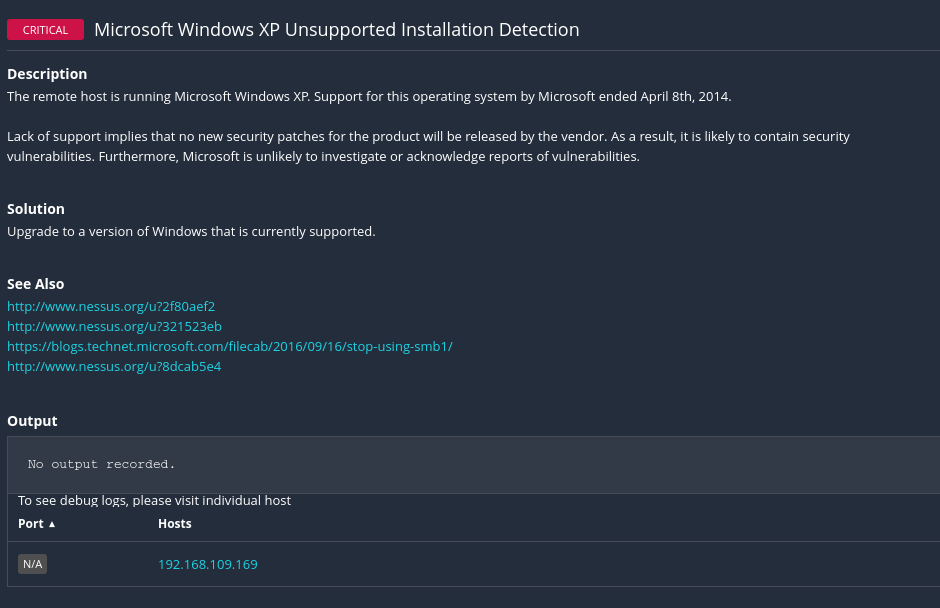
Task: Click the Hosts column header
Action: point(174,524)
